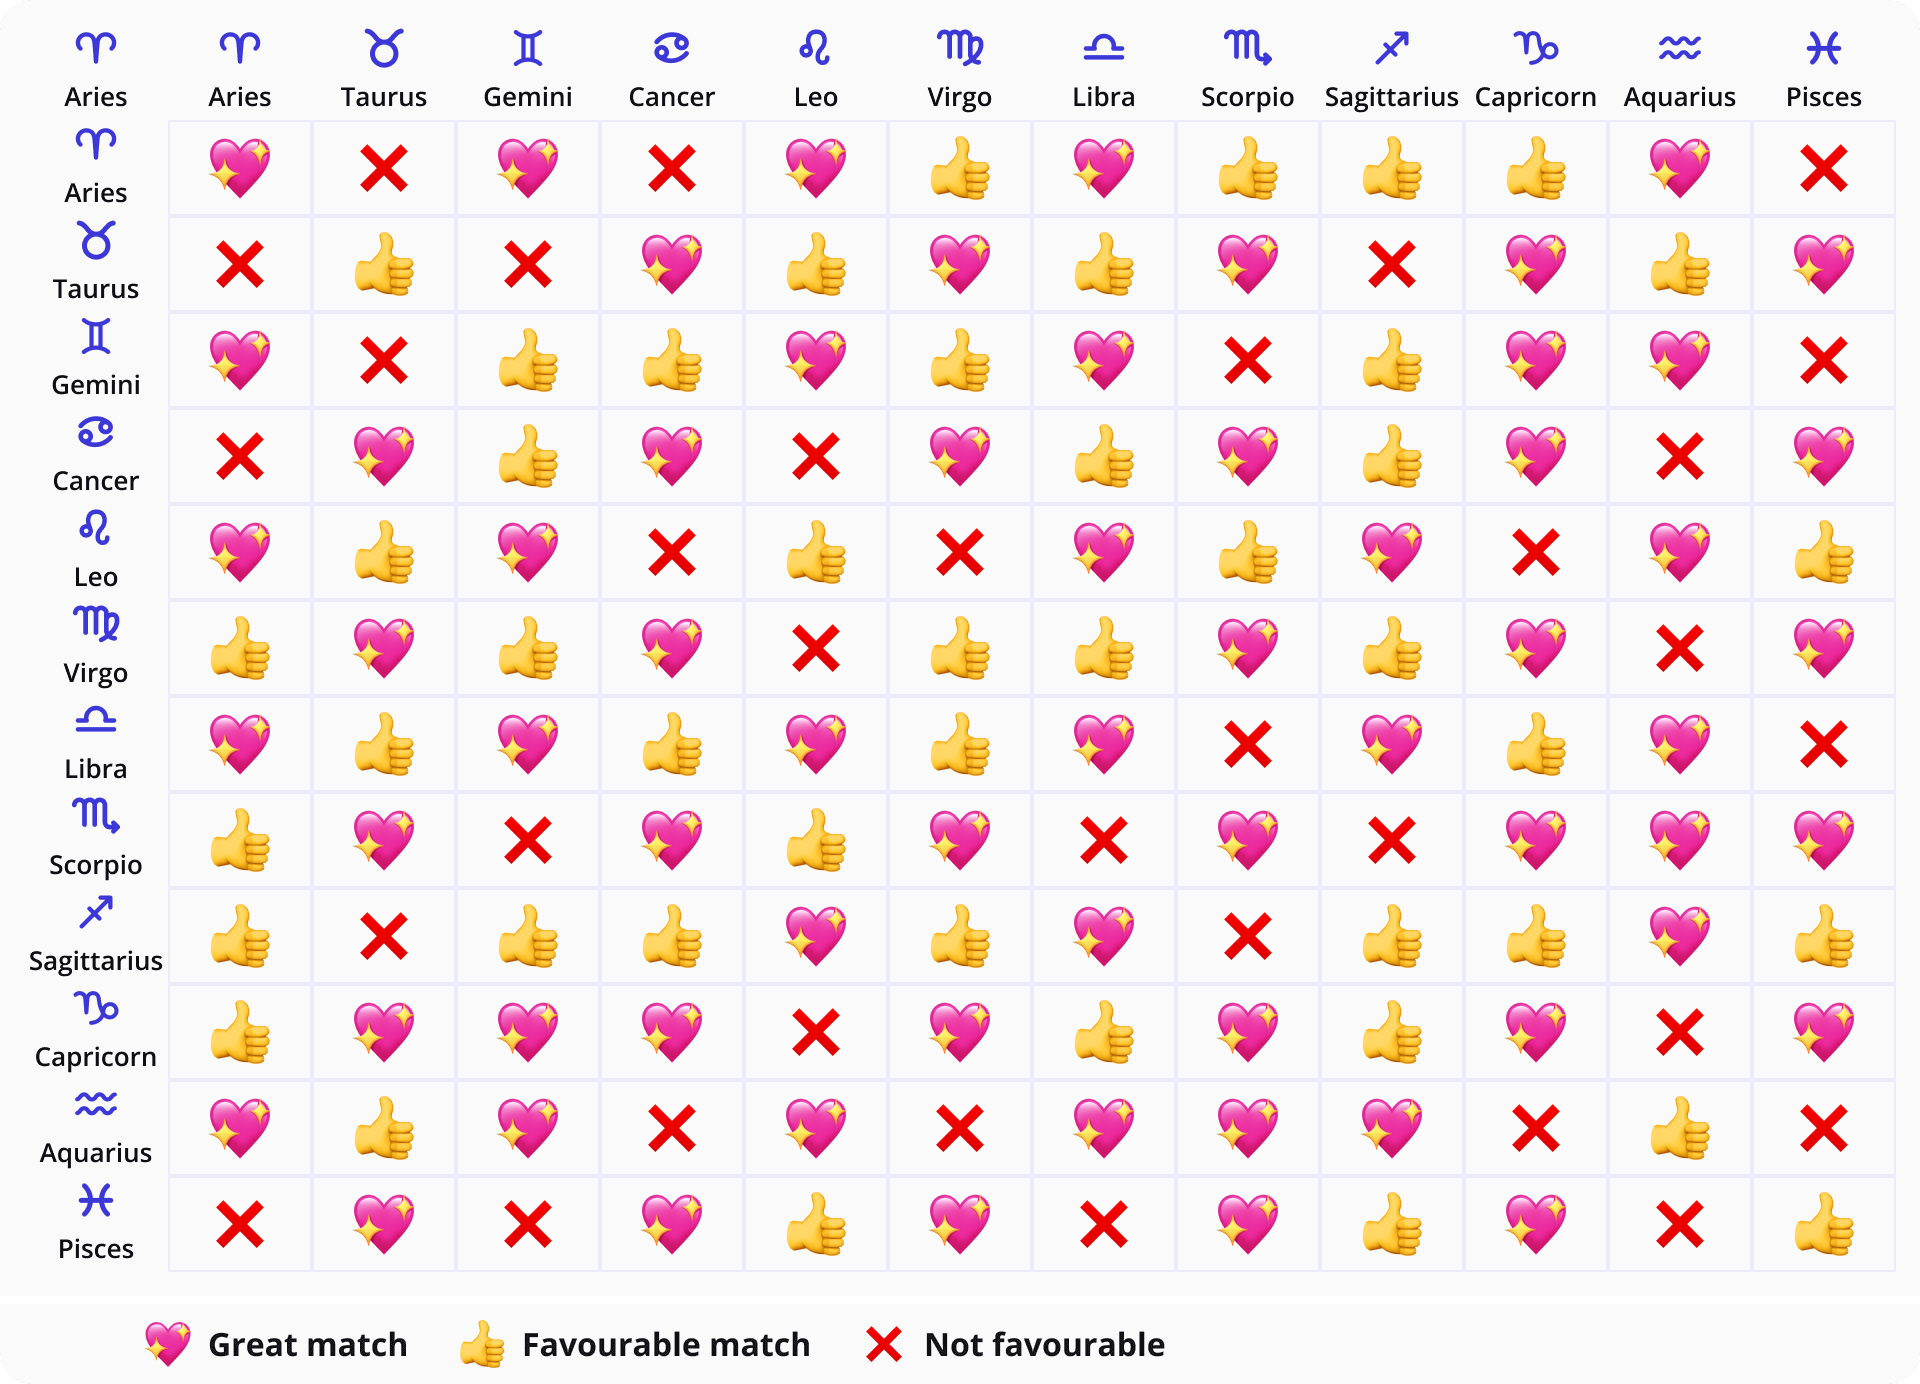Click the Leo zodiac sign icon
Screen dimensions: 1920x1384
point(815,43)
